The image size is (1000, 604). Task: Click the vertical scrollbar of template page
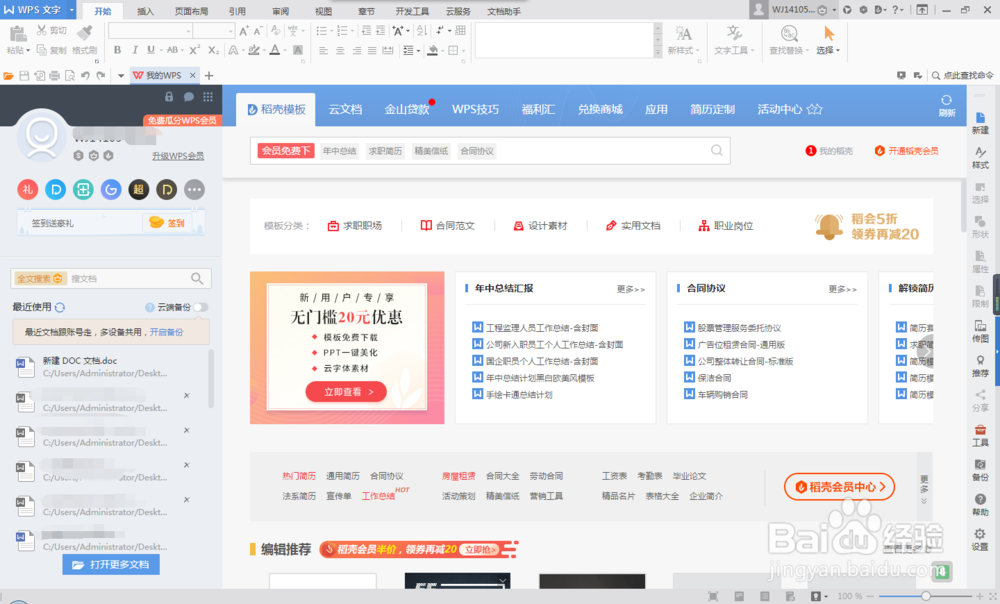(962, 205)
